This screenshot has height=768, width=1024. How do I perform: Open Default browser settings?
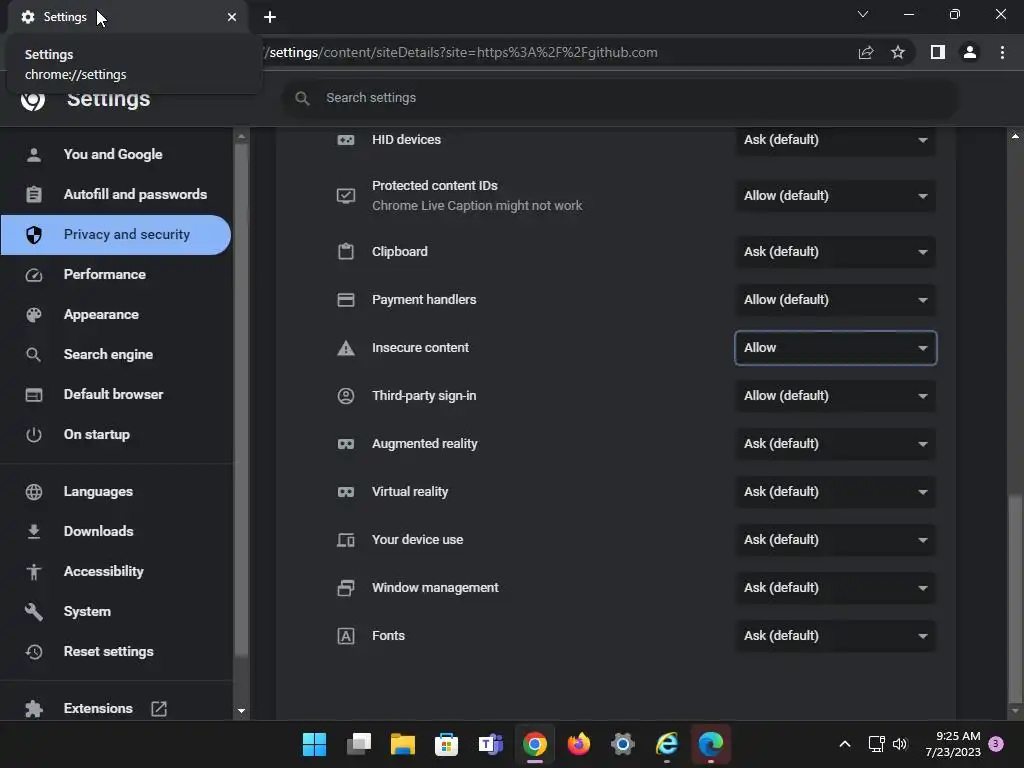tap(116, 394)
